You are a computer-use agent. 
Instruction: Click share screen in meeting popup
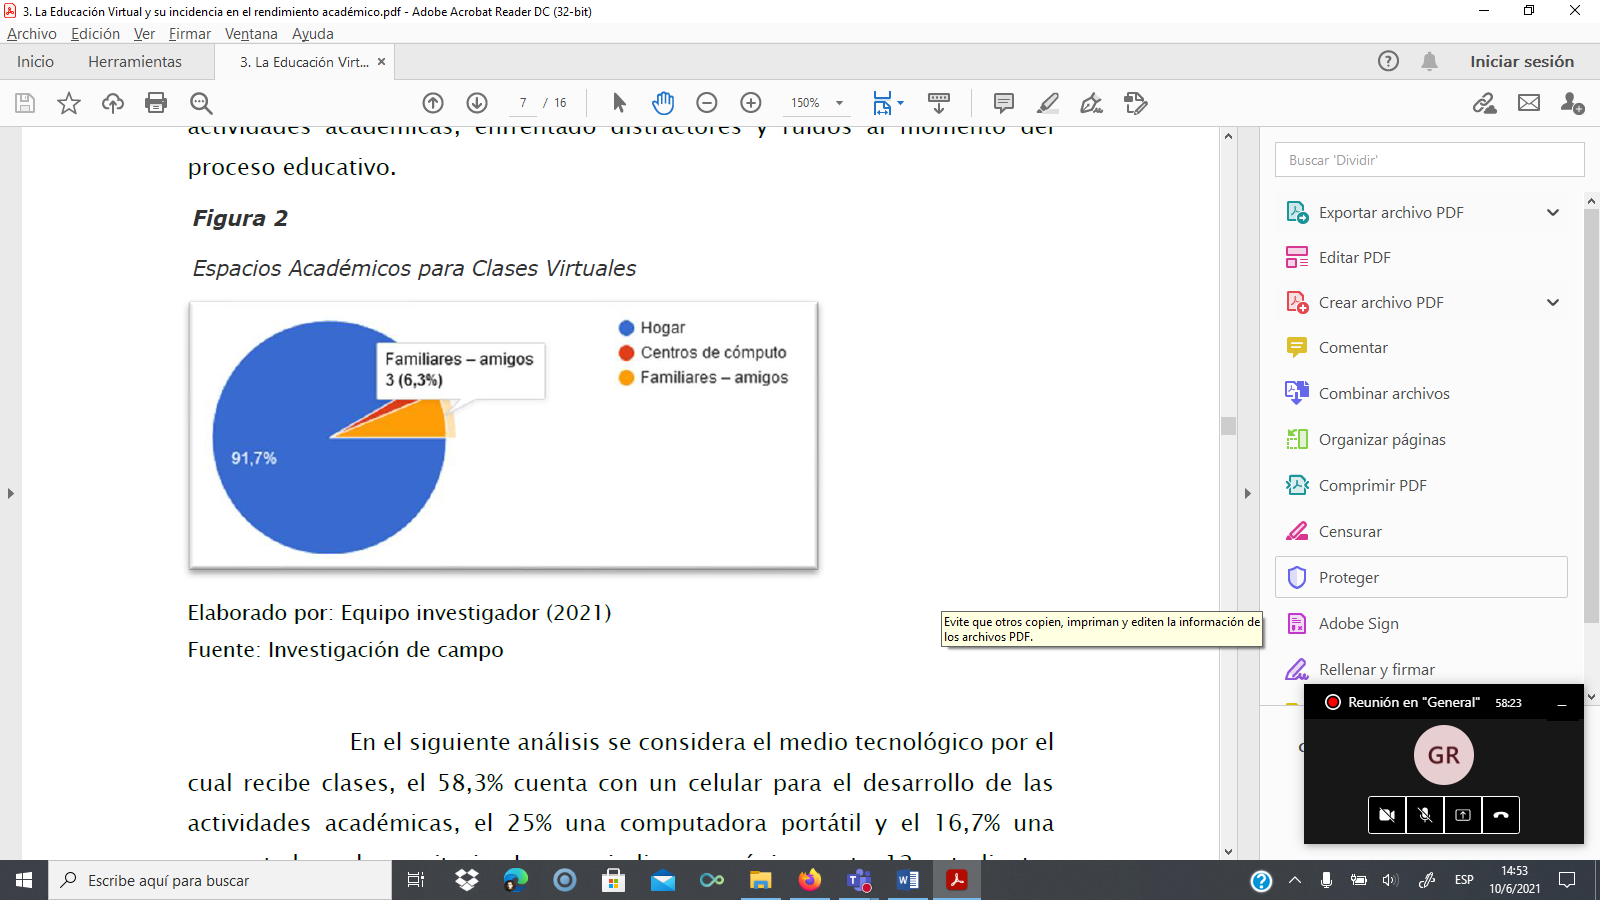tap(1463, 815)
